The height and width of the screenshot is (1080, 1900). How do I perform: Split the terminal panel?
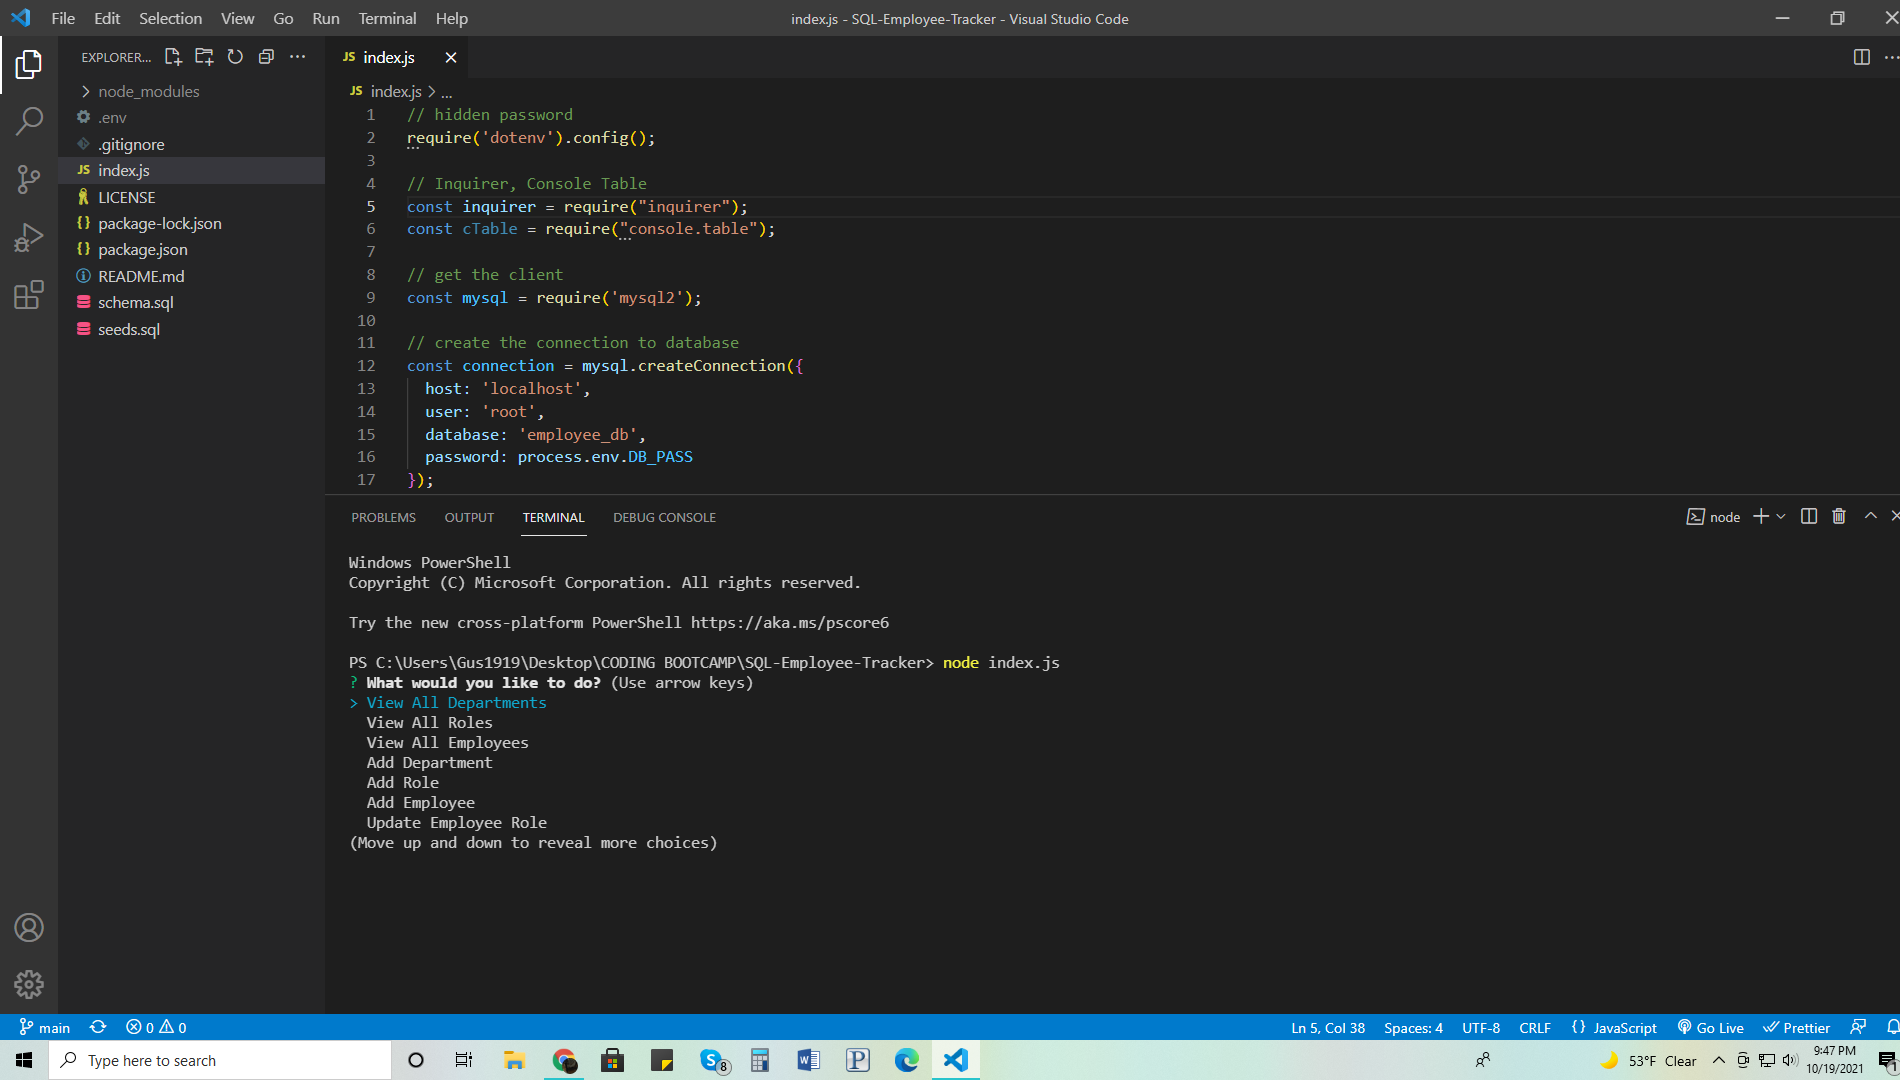click(1808, 516)
